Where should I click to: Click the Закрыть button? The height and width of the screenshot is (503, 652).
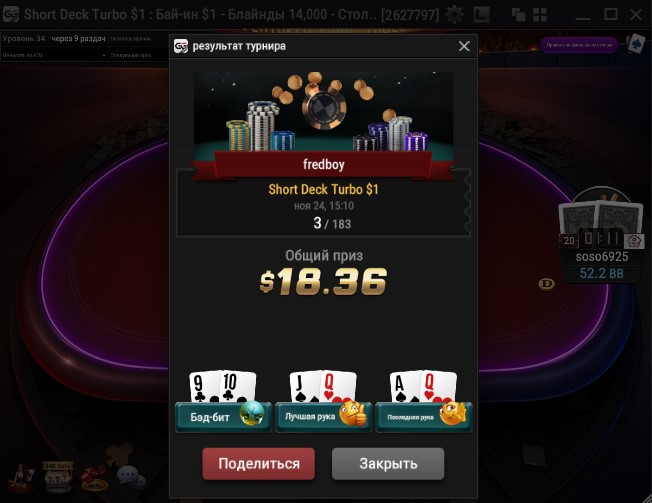(x=388, y=464)
